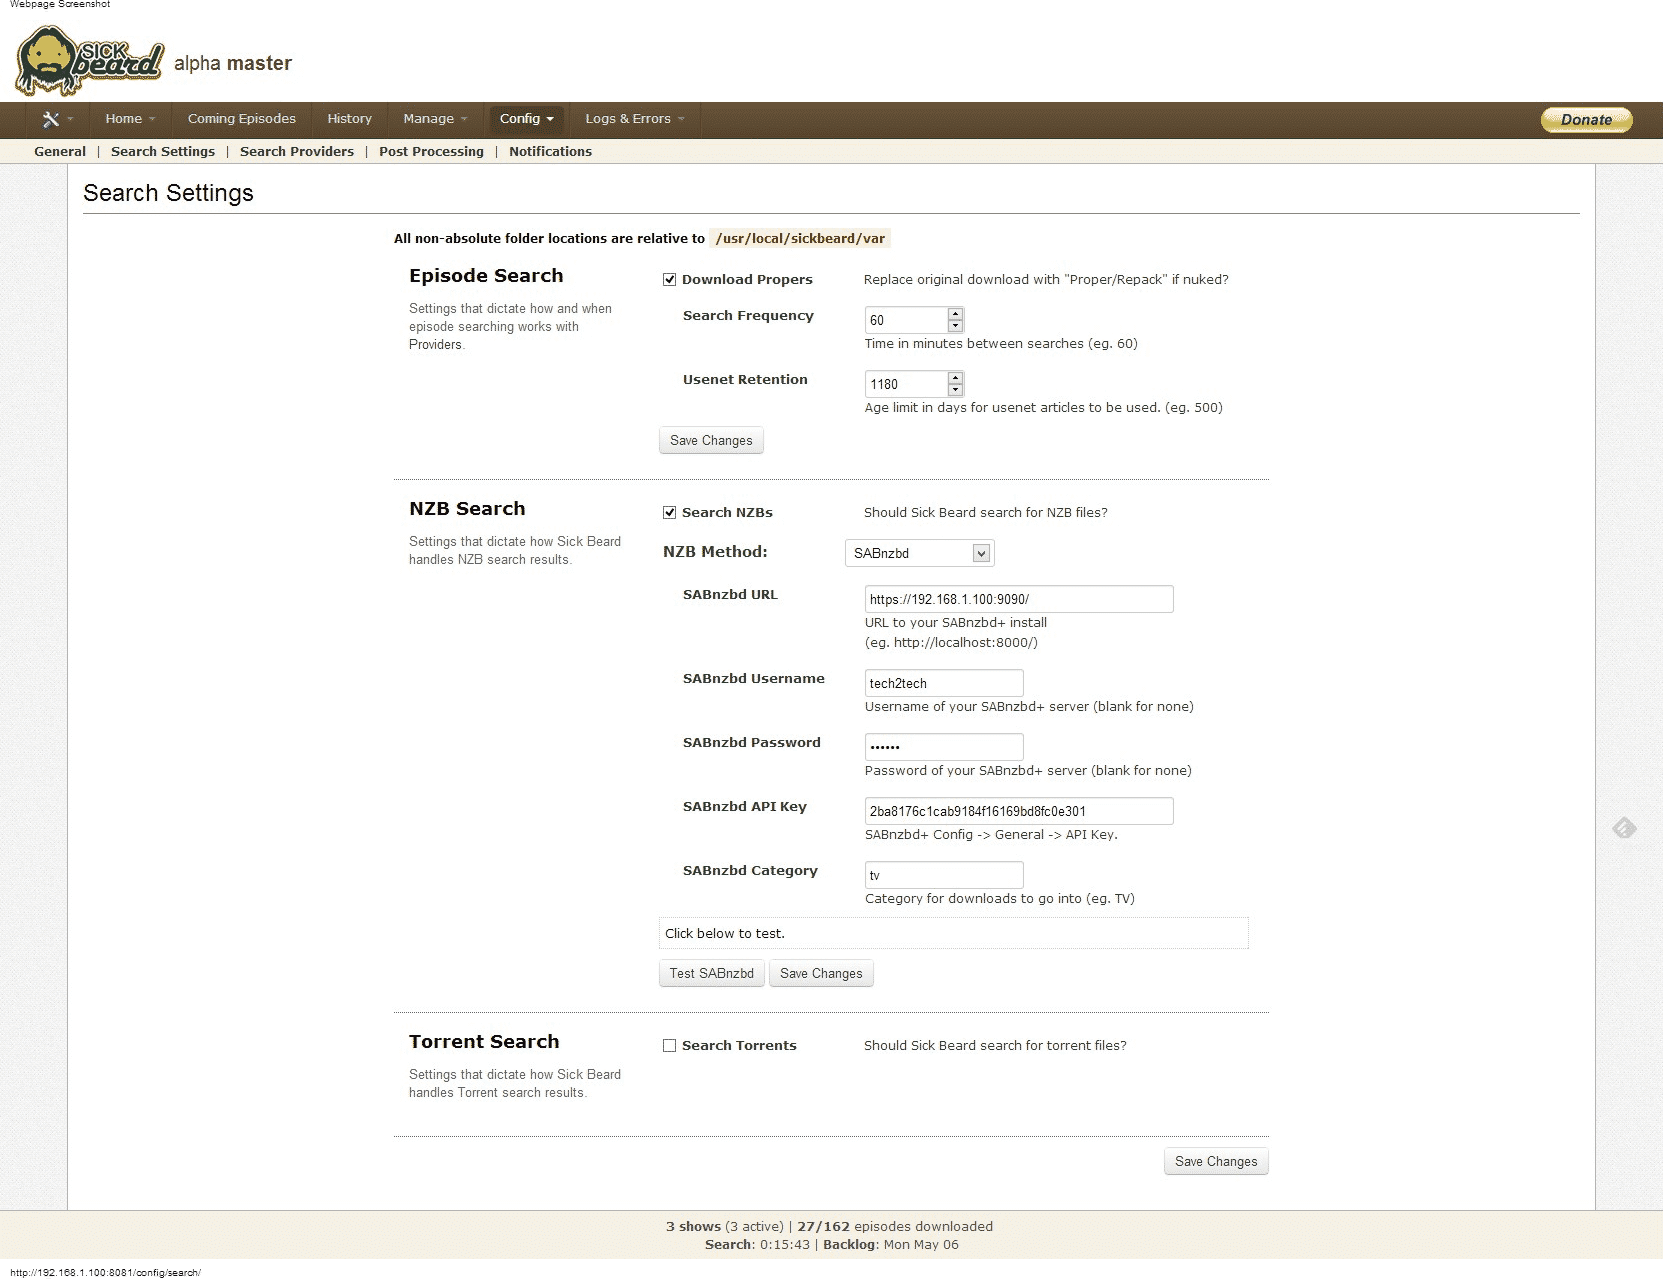The image size is (1663, 1279).
Task: Decrease Usenet Retention with down arrow
Action: [x=955, y=390]
